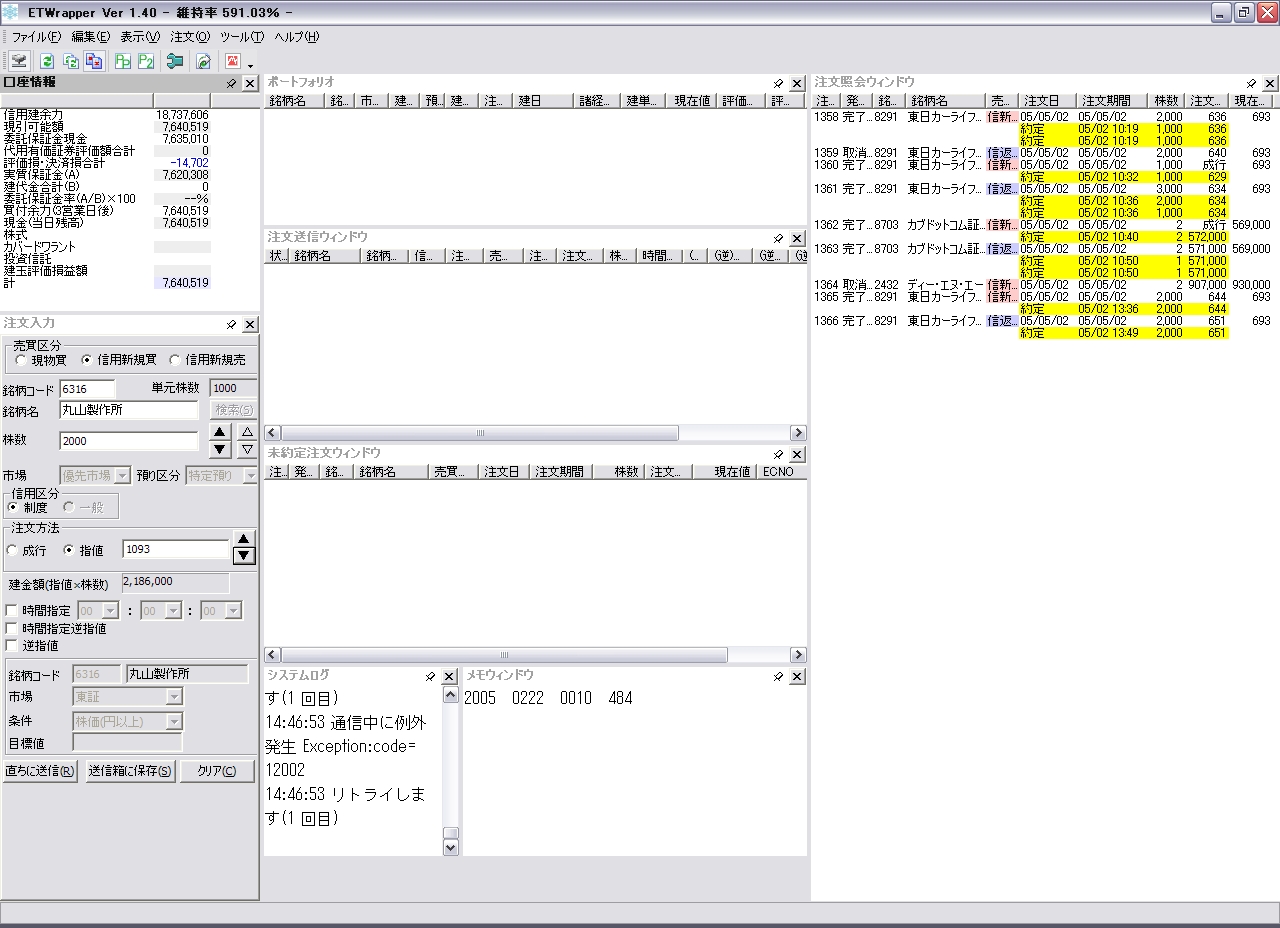The width and height of the screenshot is (1280, 928).
Task: Click the red chart toolbar icon
Action: point(232,61)
